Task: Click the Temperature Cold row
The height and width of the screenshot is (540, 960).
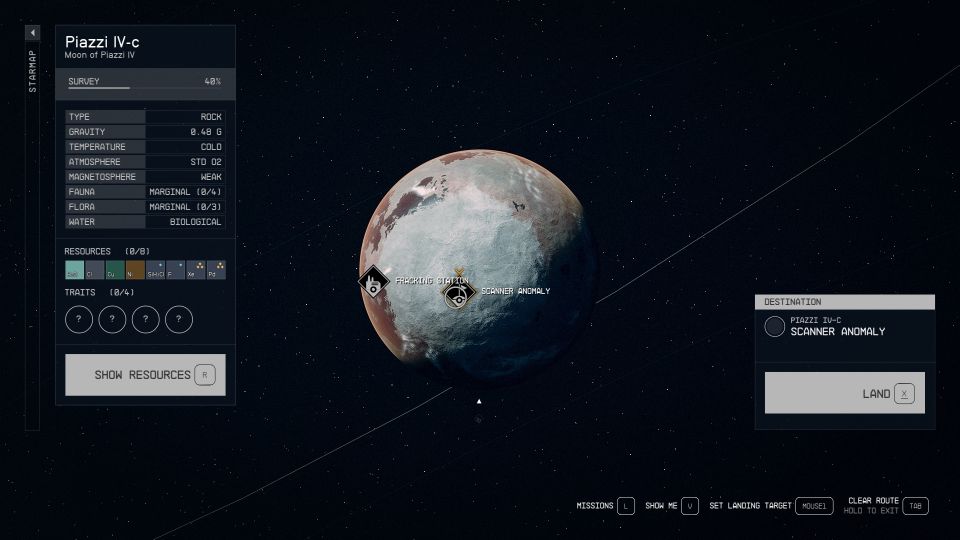Action: (145, 147)
